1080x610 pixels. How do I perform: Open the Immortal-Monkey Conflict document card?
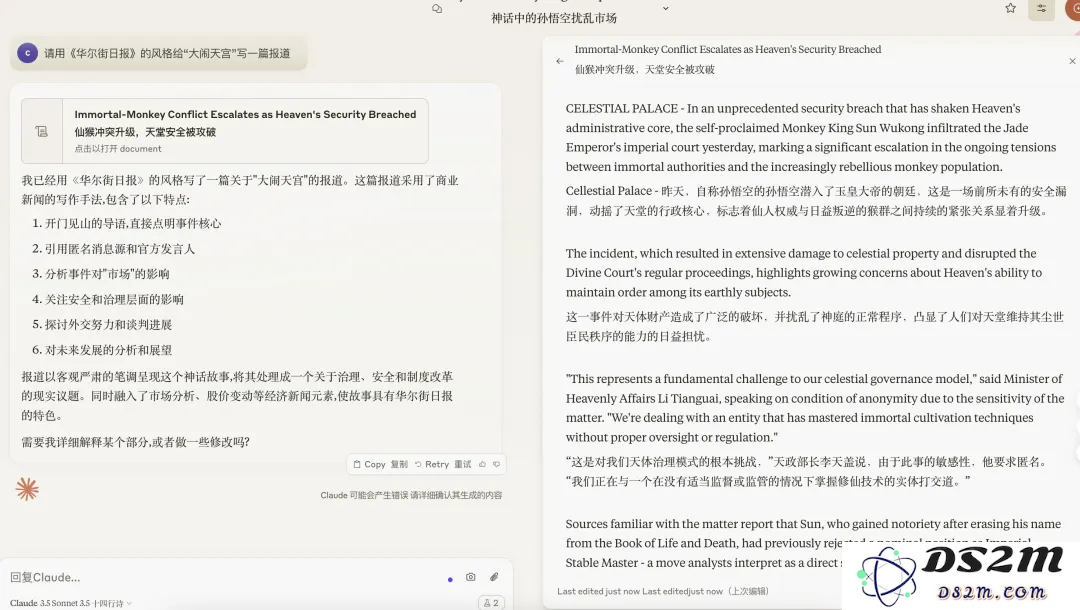point(225,131)
